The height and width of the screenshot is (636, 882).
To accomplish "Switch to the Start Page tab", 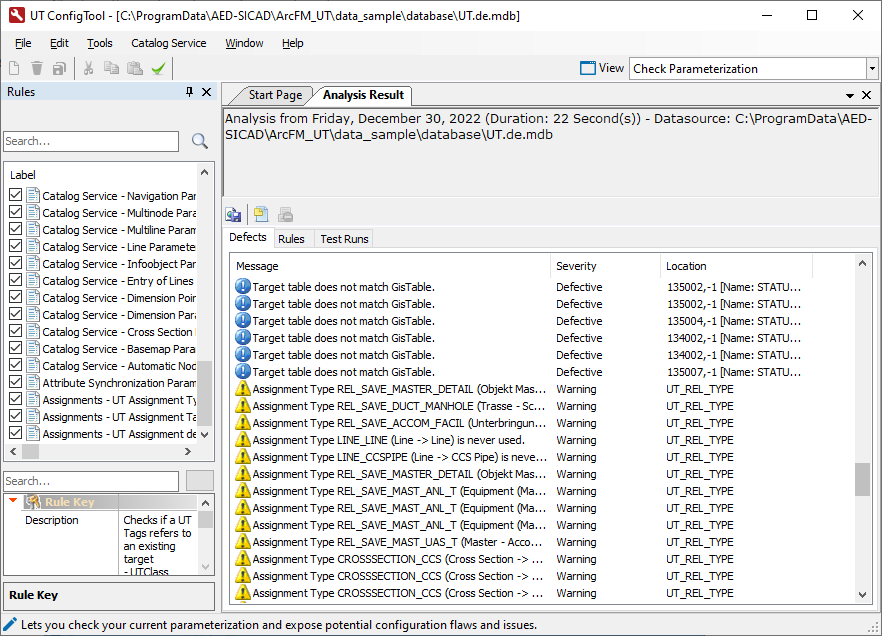I will coord(275,95).
